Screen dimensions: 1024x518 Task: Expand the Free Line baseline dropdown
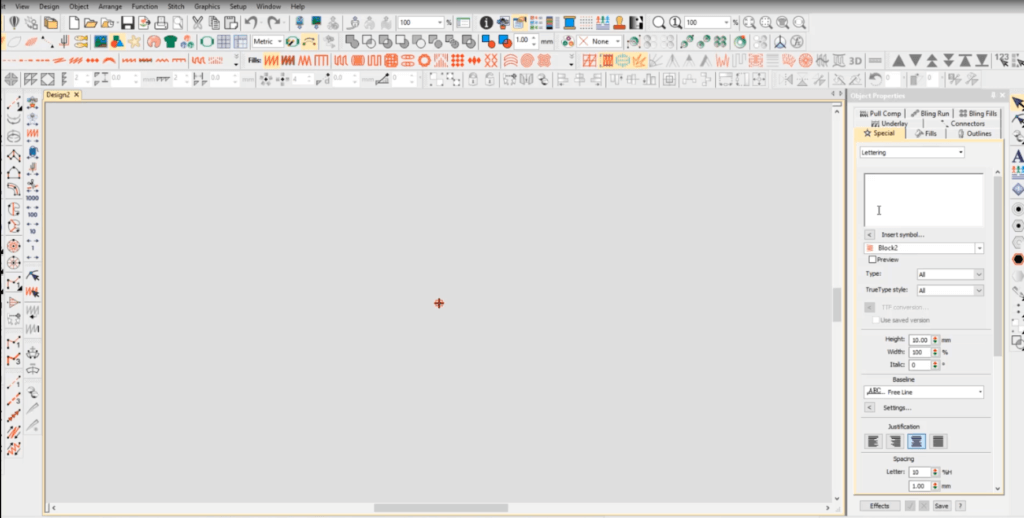[979, 392]
